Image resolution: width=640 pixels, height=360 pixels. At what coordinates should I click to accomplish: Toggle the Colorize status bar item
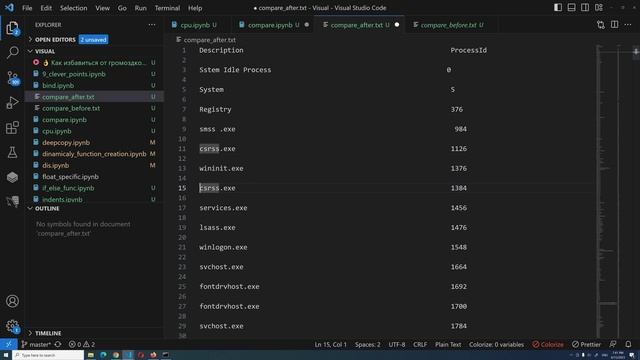pyautogui.click(x=548, y=344)
